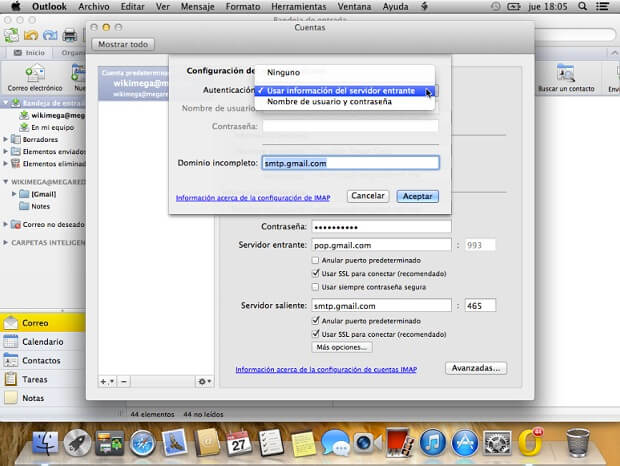Viewport: 620px width, 466px height.
Task: Open Notas view in navigation pane
Action: point(43,398)
